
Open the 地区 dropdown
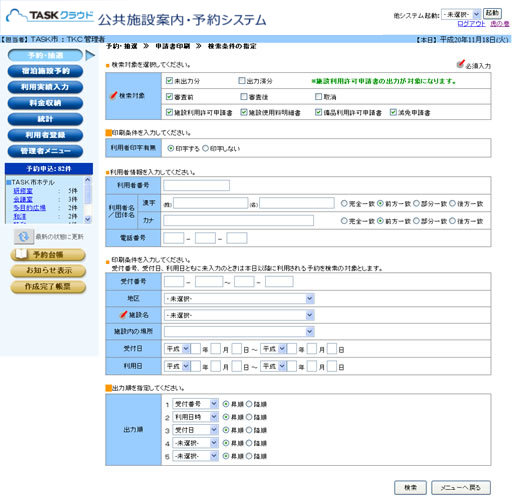coord(239,298)
